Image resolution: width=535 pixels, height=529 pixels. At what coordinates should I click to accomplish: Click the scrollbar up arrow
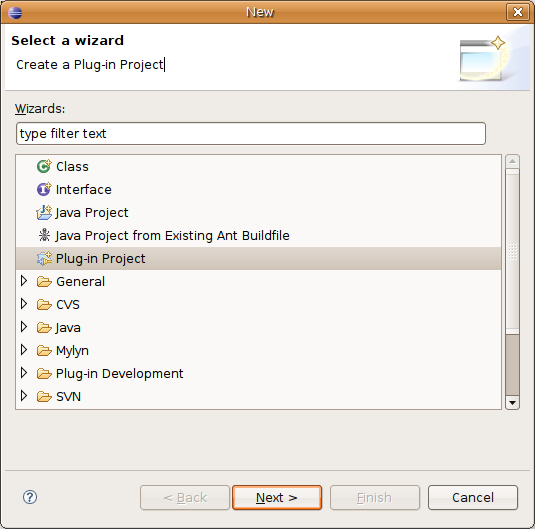coord(512,161)
